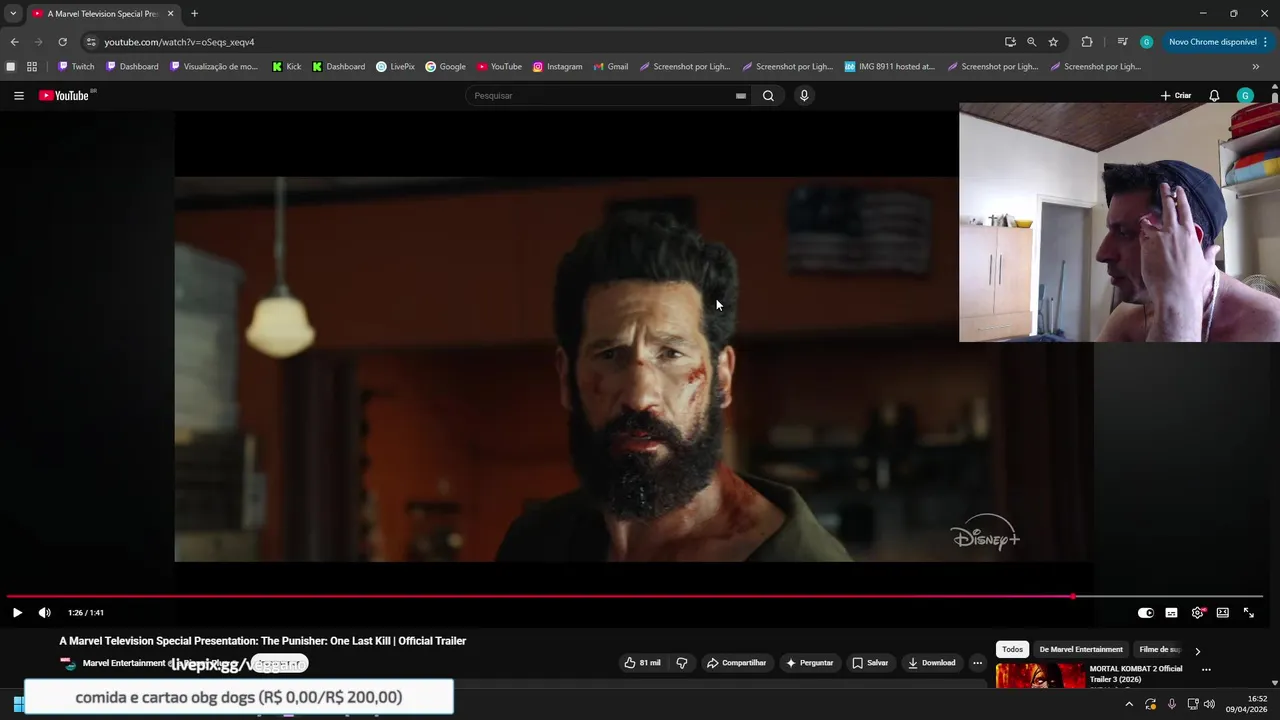
Task: Select the De Marvel Entertainment chip
Action: (1081, 650)
